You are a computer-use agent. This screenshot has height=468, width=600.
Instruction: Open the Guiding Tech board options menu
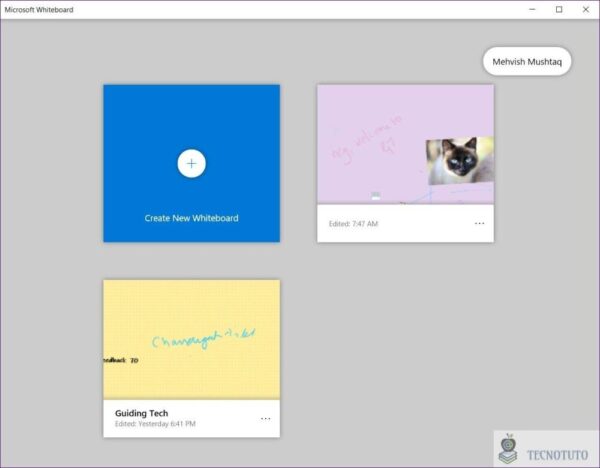point(266,419)
